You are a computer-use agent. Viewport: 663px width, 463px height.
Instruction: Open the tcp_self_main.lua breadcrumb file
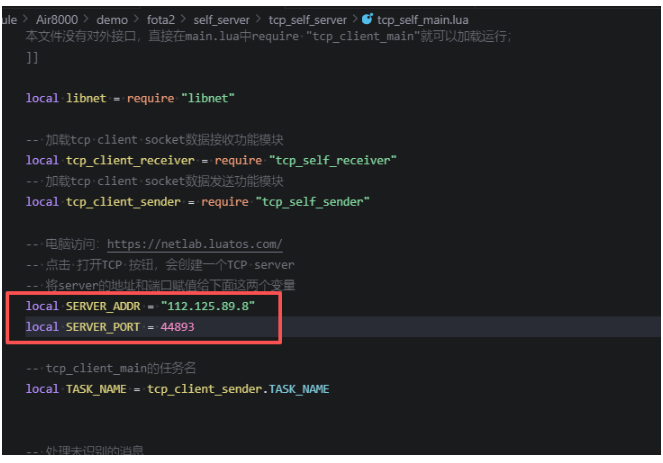[422, 19]
